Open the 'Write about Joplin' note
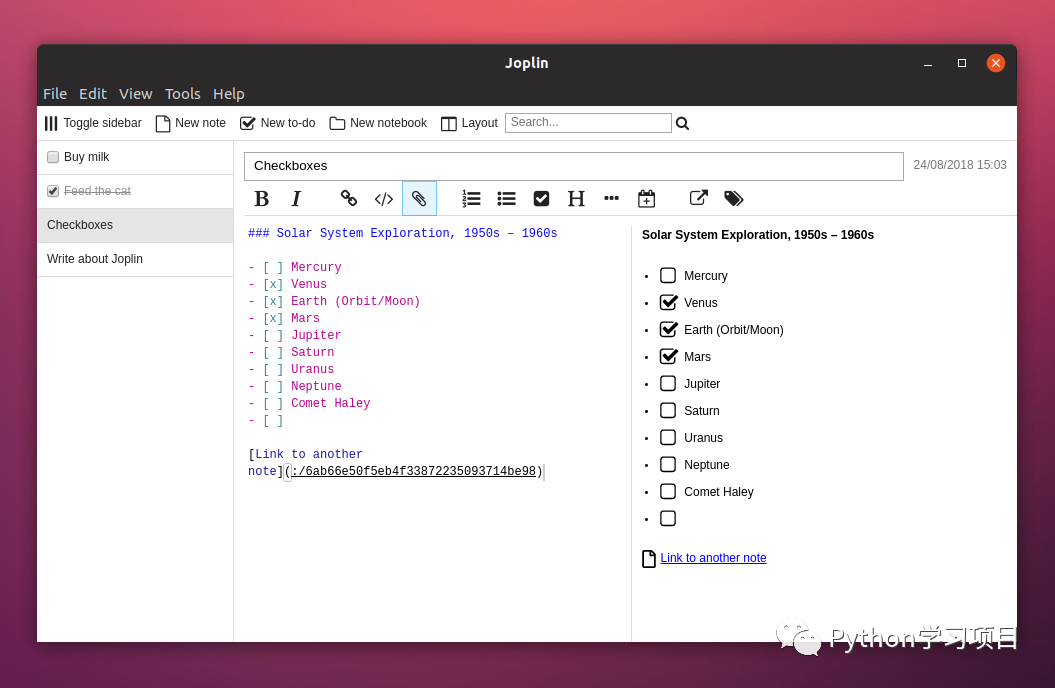Screen dimensions: 1055x688 click(135, 259)
